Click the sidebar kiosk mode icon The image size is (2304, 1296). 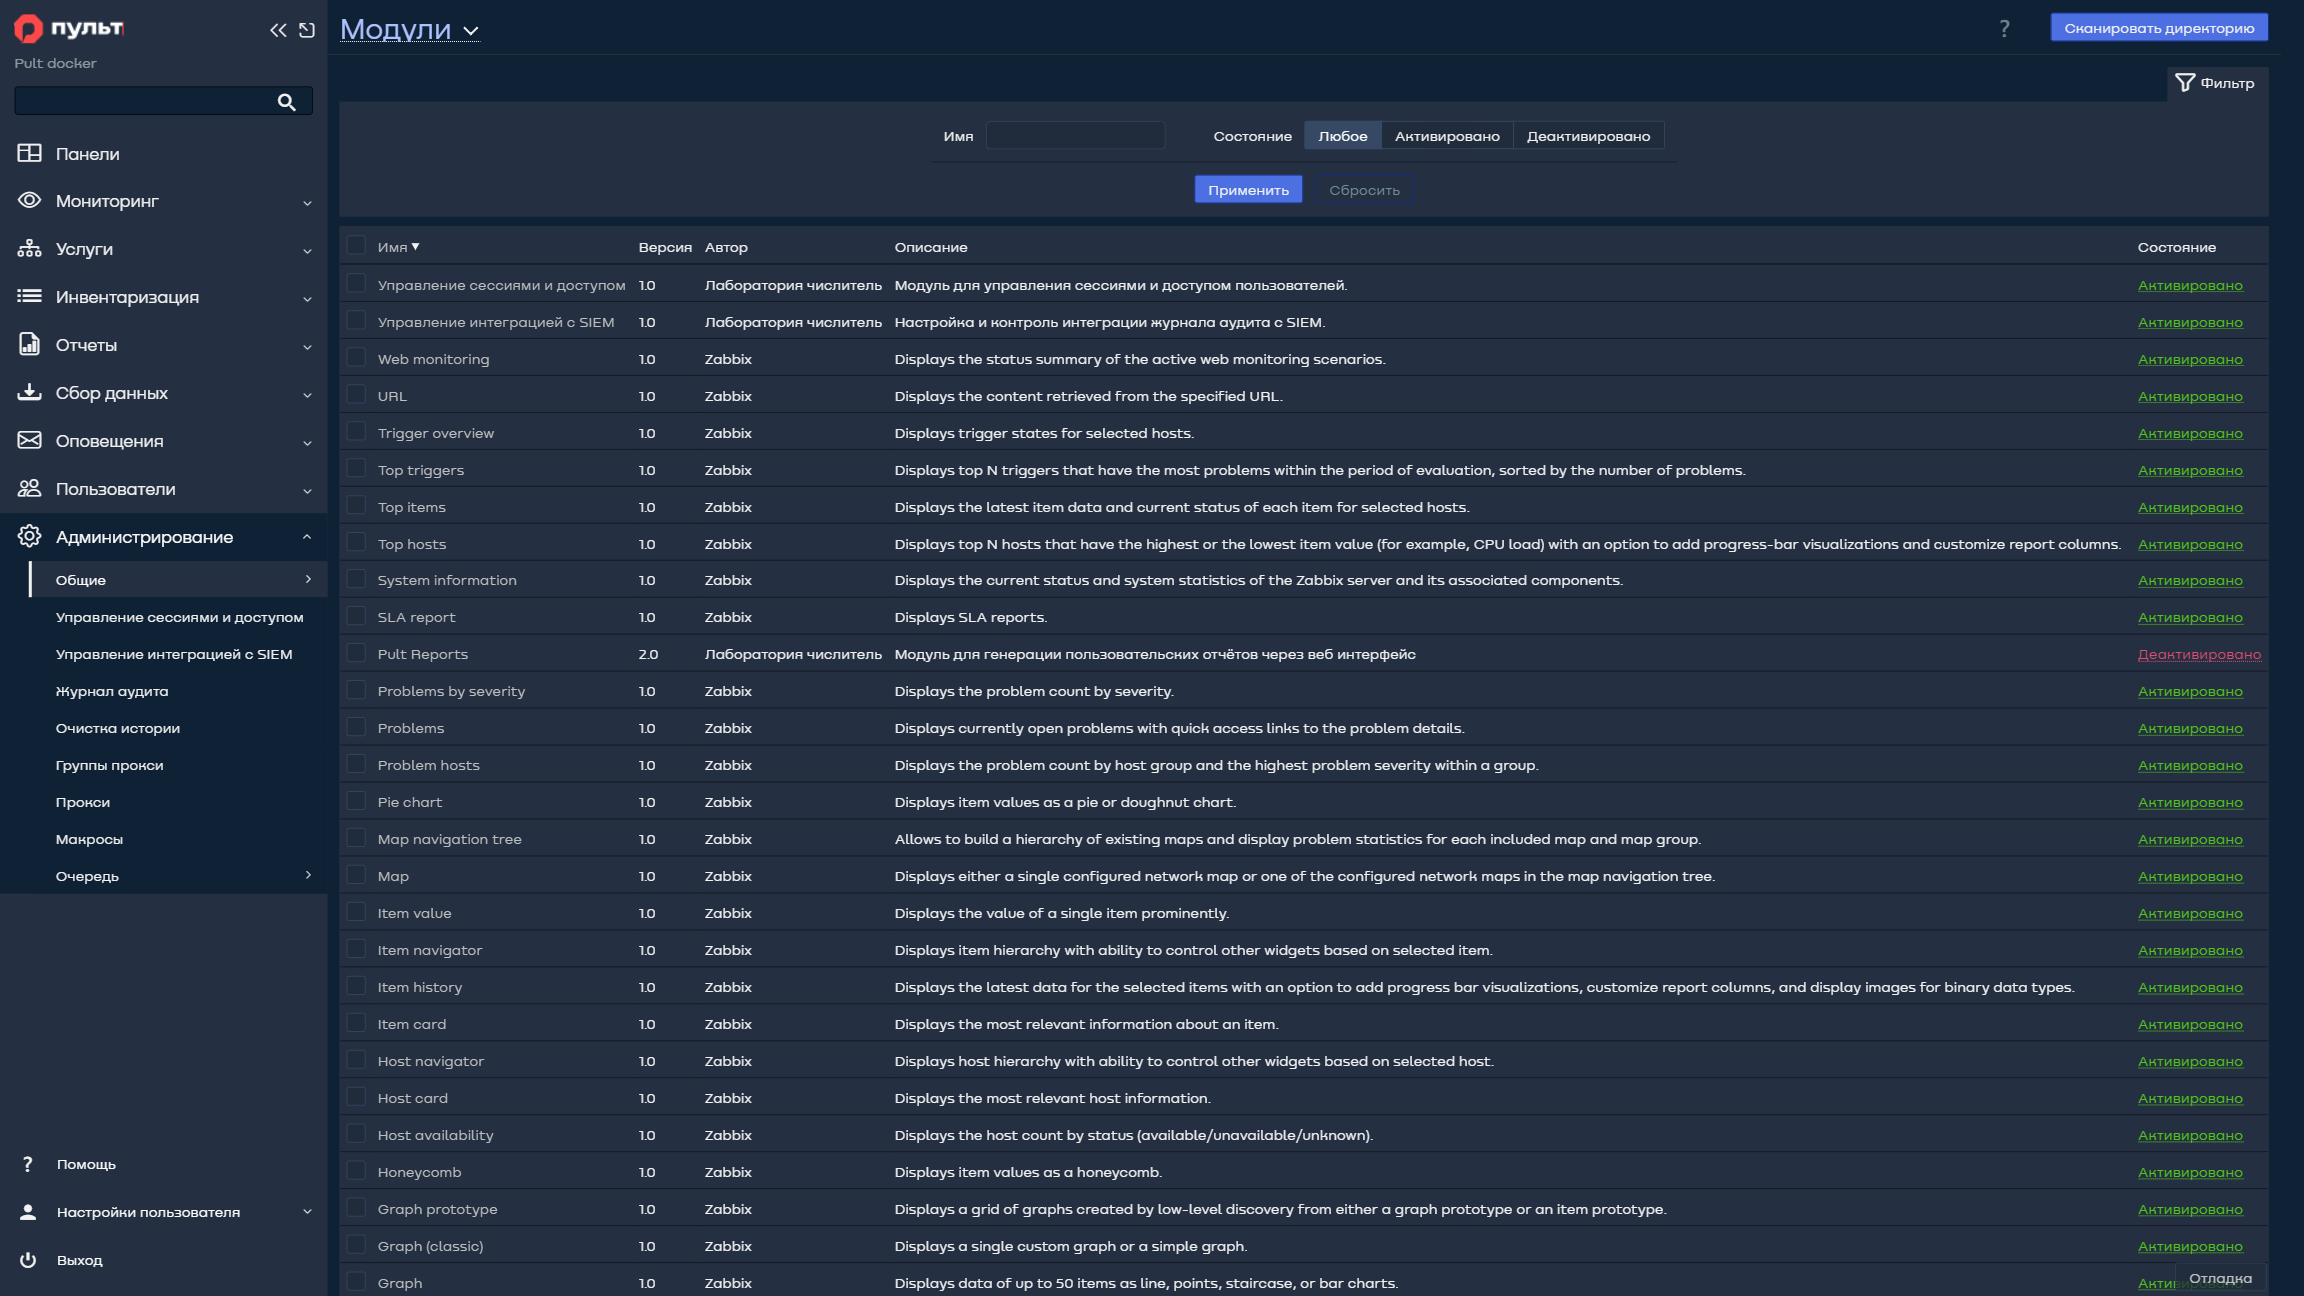pyautogui.click(x=307, y=30)
